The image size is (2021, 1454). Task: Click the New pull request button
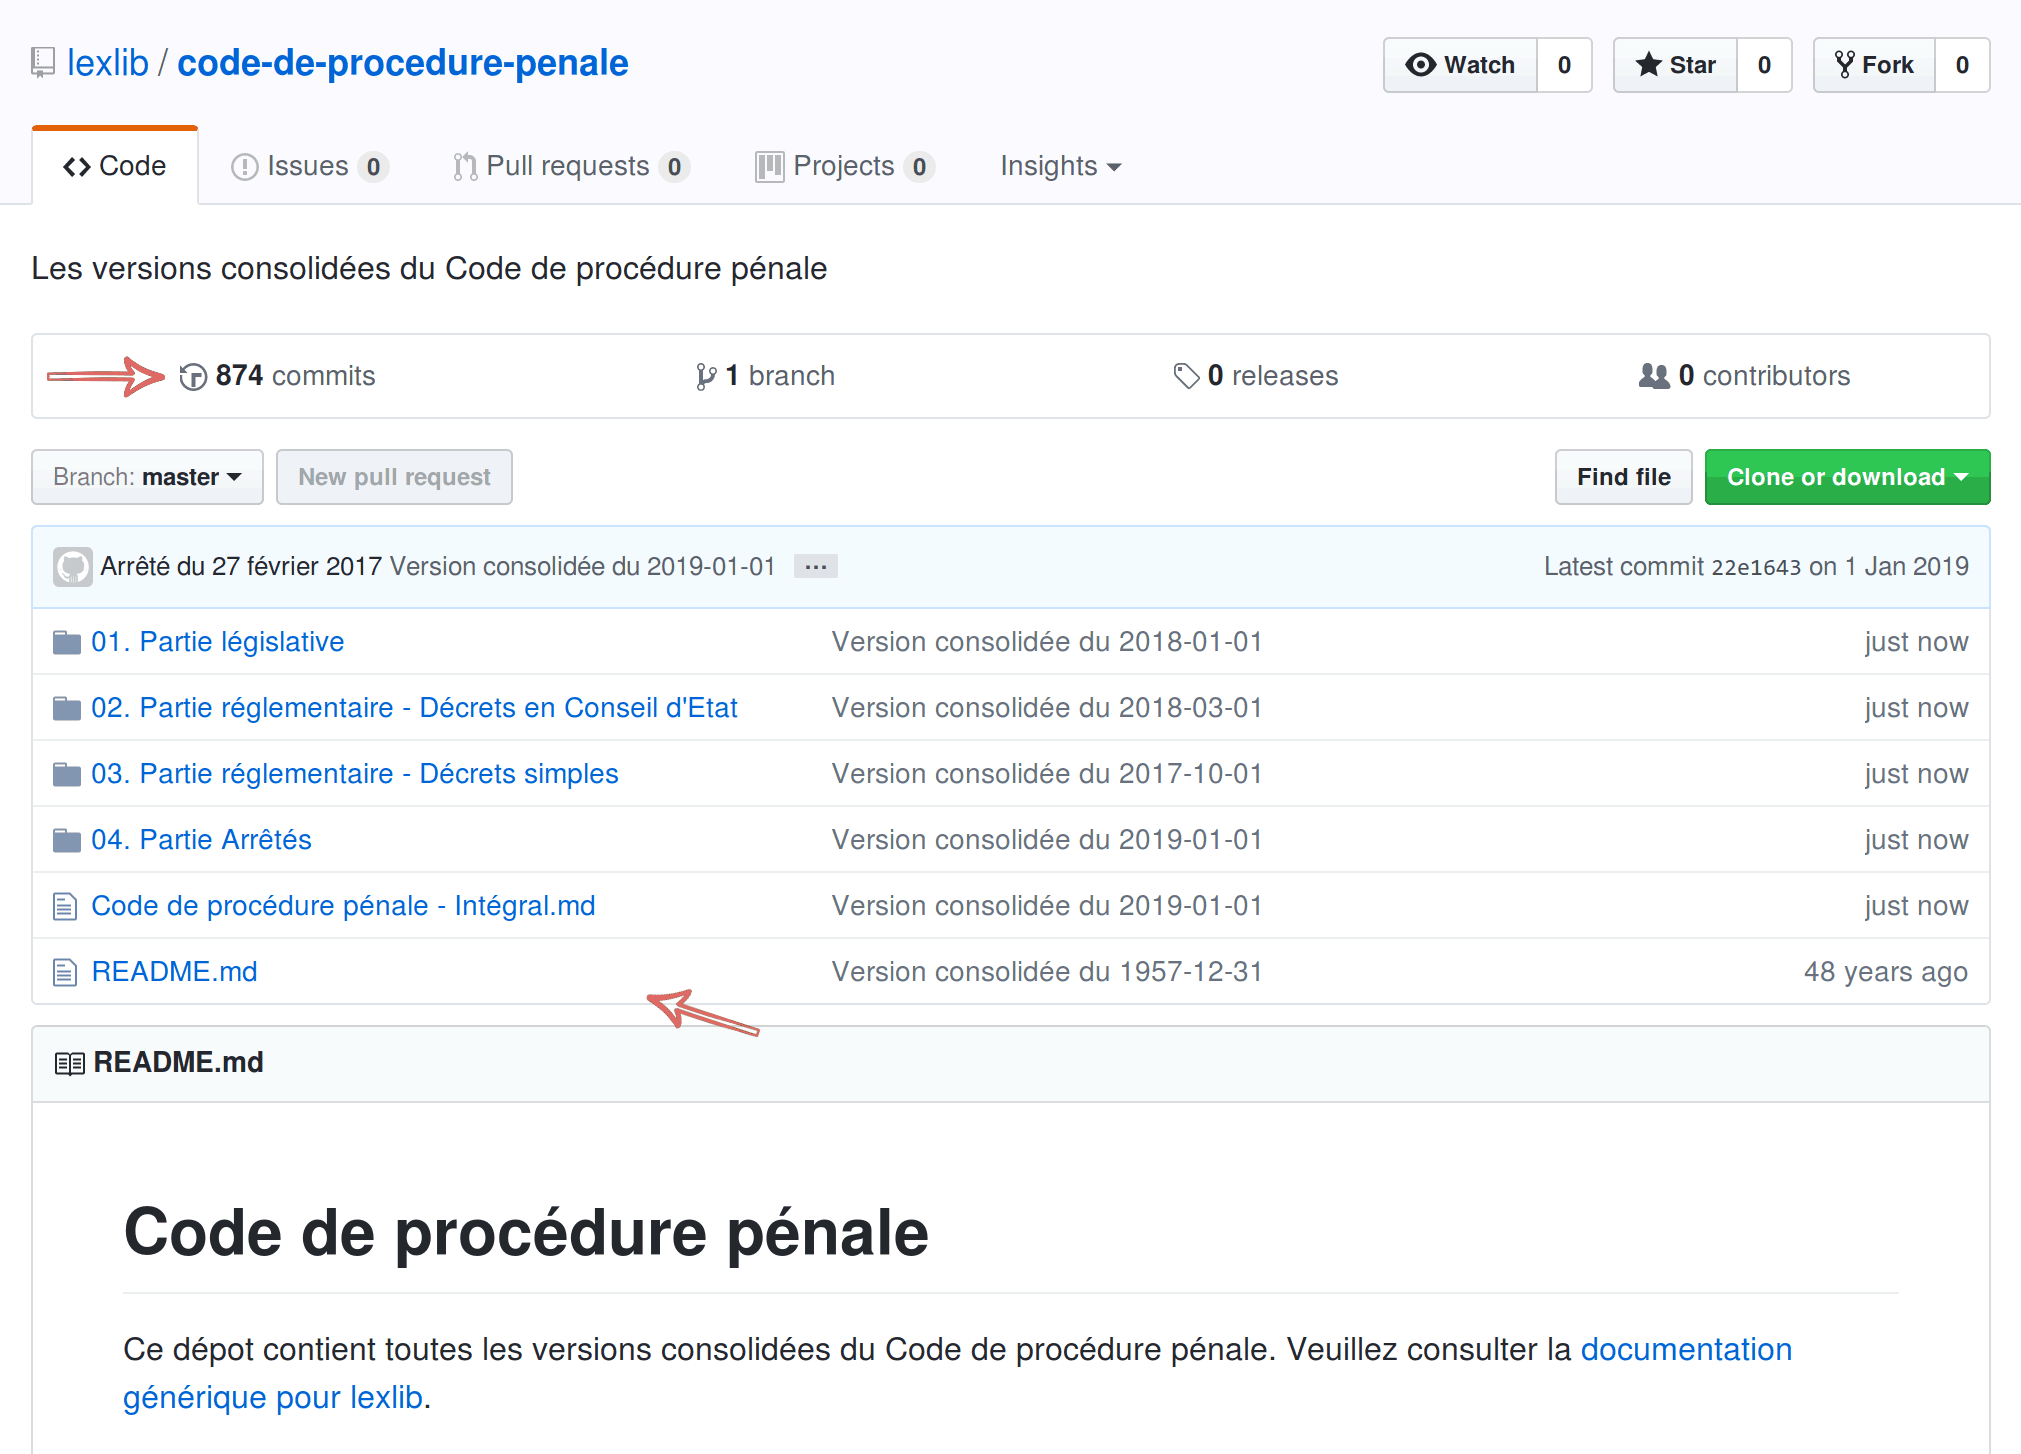pyautogui.click(x=394, y=477)
